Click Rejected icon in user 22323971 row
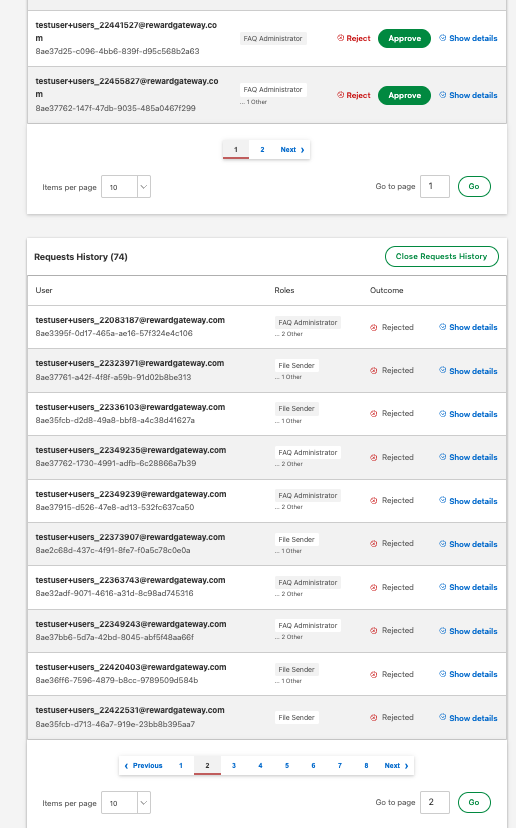The height and width of the screenshot is (828, 516). 373,371
